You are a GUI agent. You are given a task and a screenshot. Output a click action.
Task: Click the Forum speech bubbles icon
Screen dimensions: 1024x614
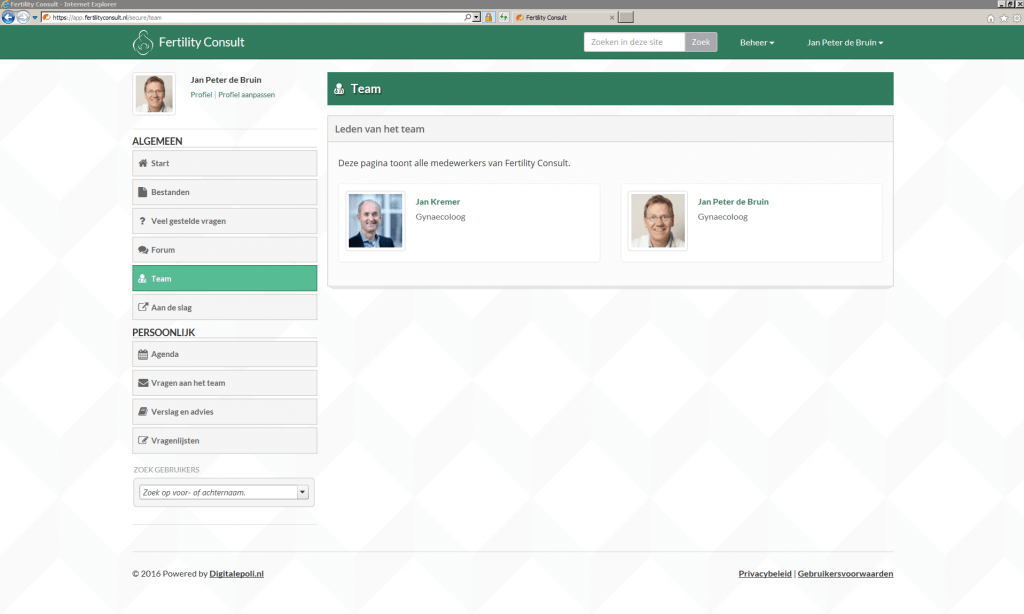click(x=143, y=250)
